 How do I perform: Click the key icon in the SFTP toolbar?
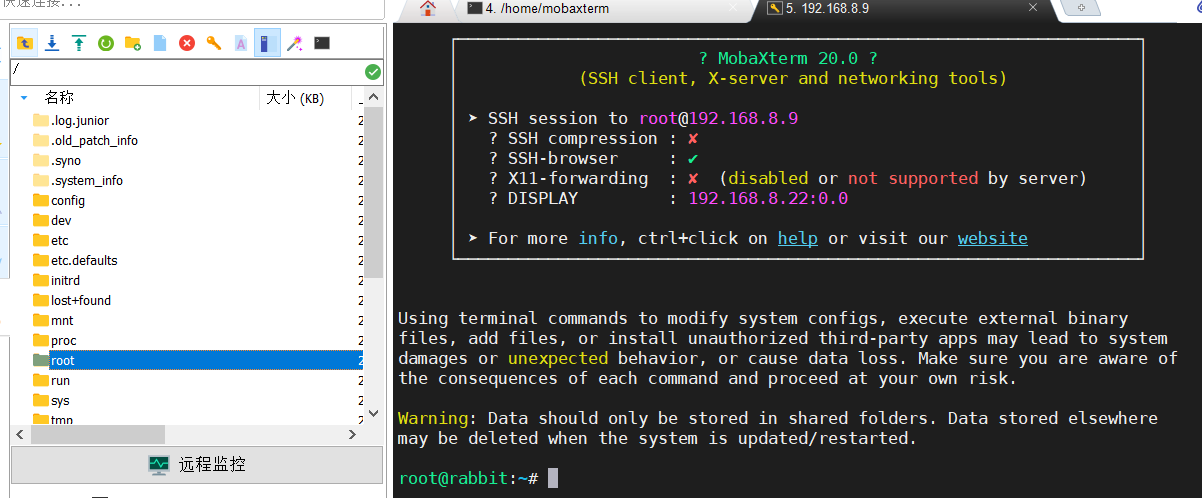213,43
